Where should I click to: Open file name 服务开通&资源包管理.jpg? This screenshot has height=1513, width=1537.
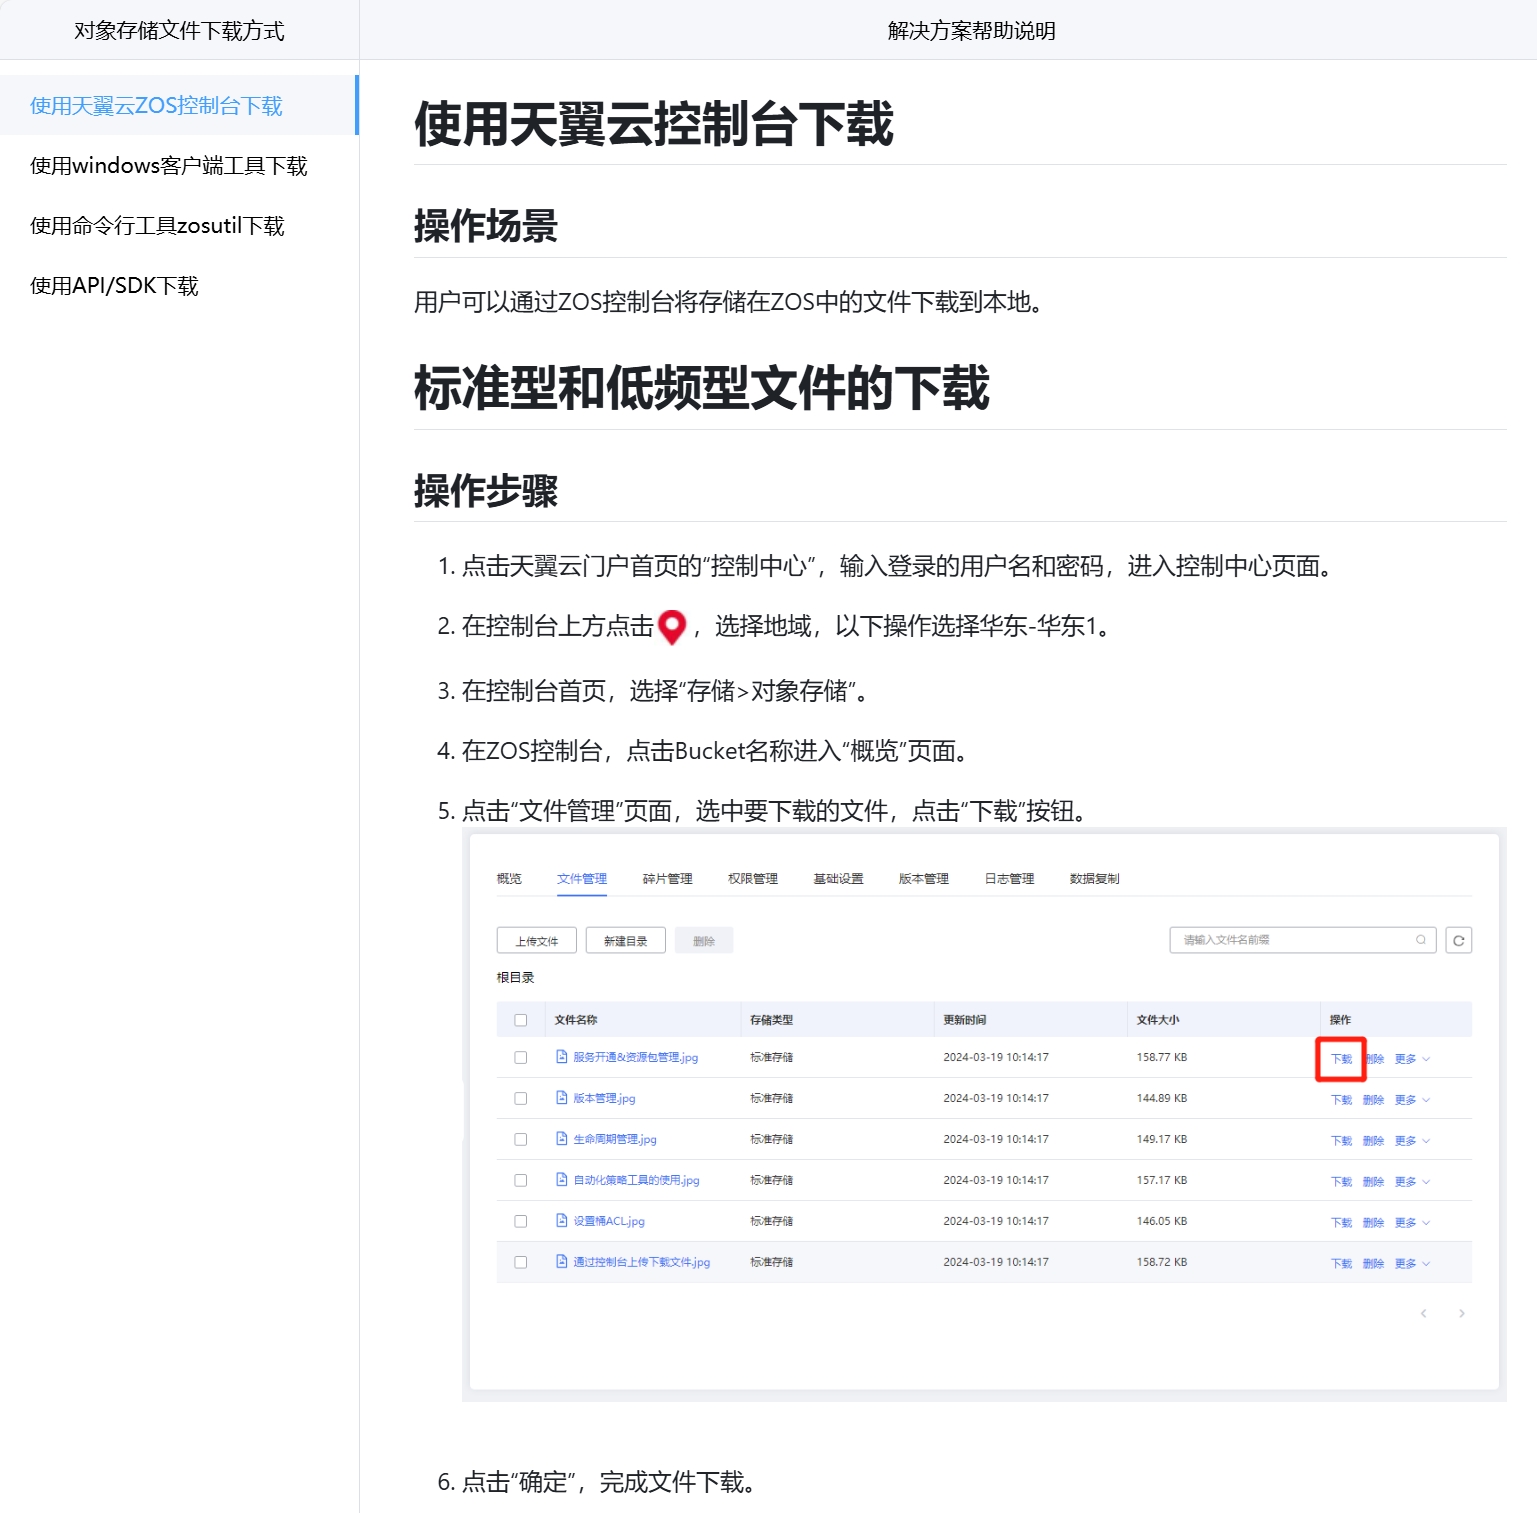click(636, 1057)
